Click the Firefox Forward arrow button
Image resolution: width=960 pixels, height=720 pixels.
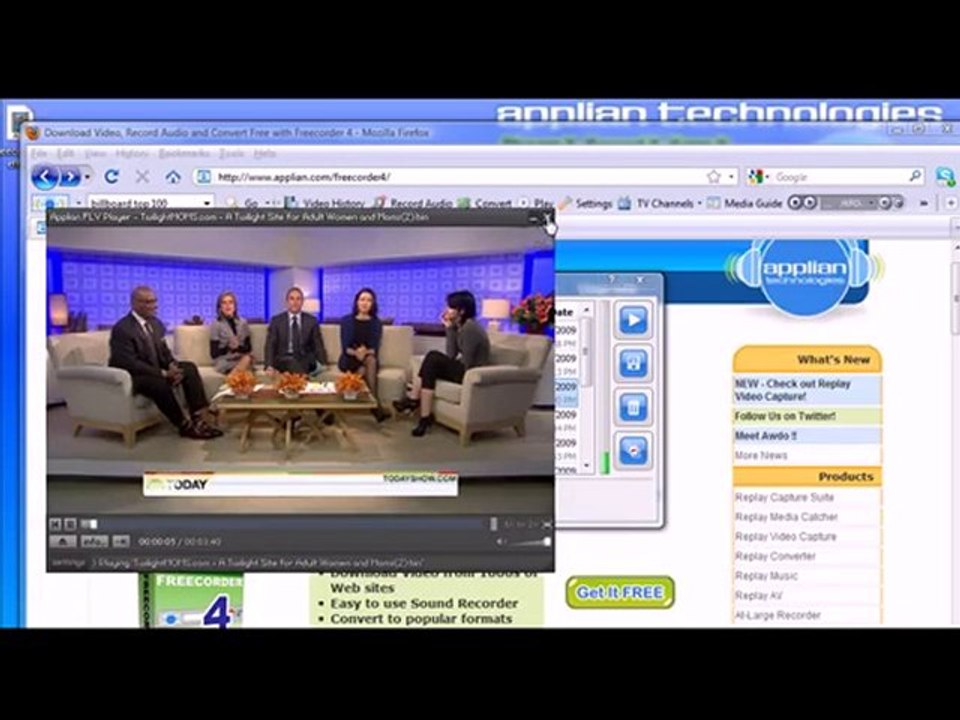pyautogui.click(x=70, y=178)
